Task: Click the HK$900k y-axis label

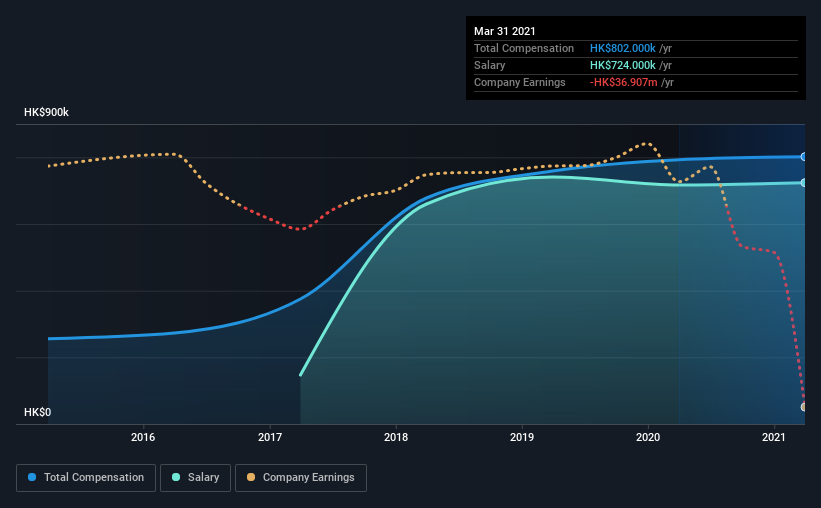Action: pyautogui.click(x=46, y=113)
